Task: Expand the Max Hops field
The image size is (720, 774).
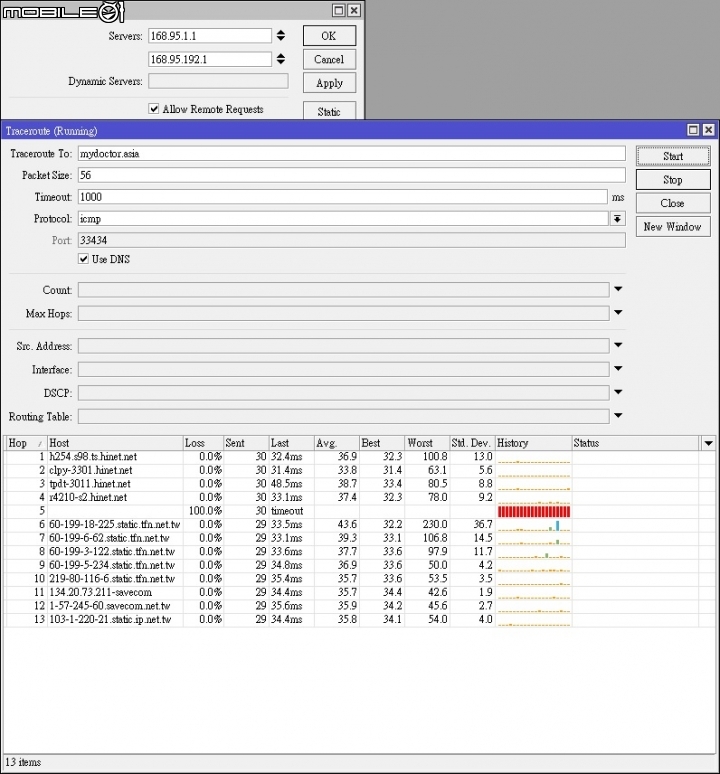Action: coord(618,313)
